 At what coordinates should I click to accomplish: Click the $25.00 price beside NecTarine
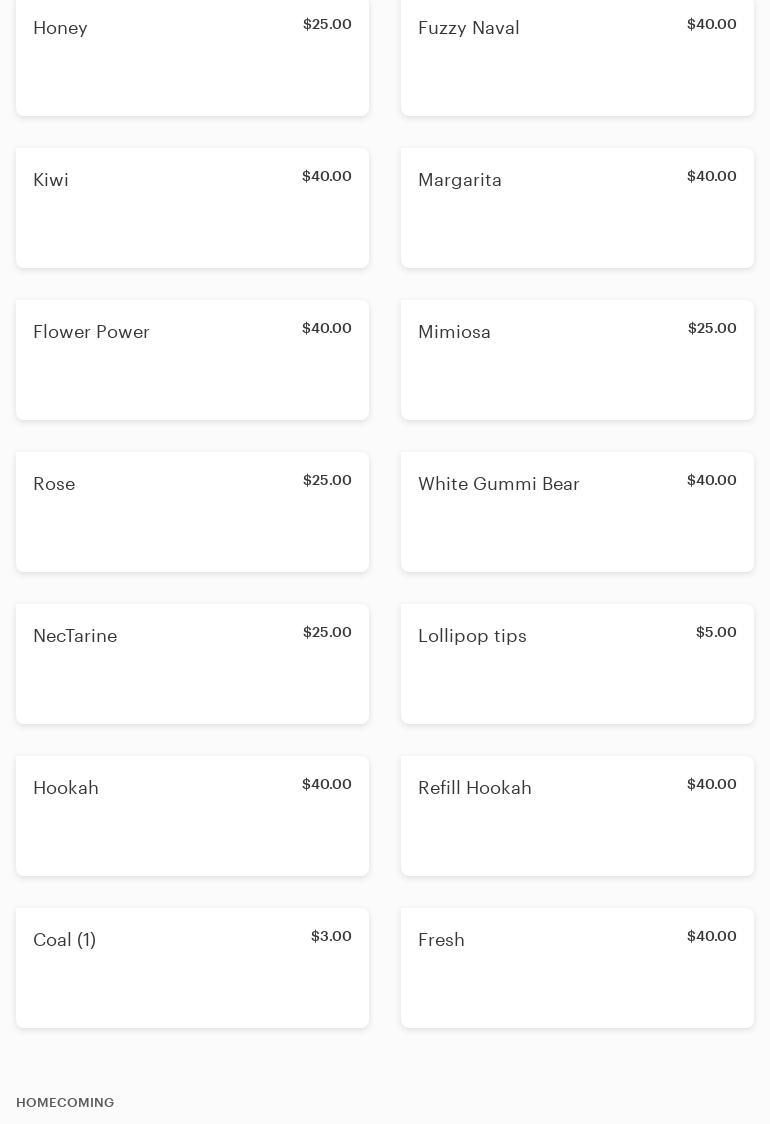327,632
